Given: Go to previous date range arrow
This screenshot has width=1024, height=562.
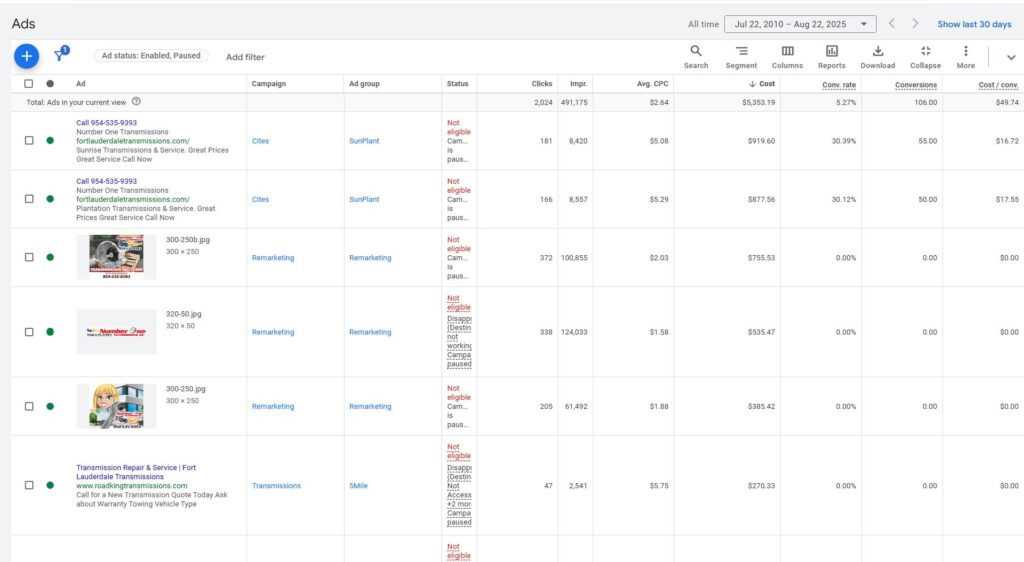Looking at the screenshot, I should [x=891, y=23].
